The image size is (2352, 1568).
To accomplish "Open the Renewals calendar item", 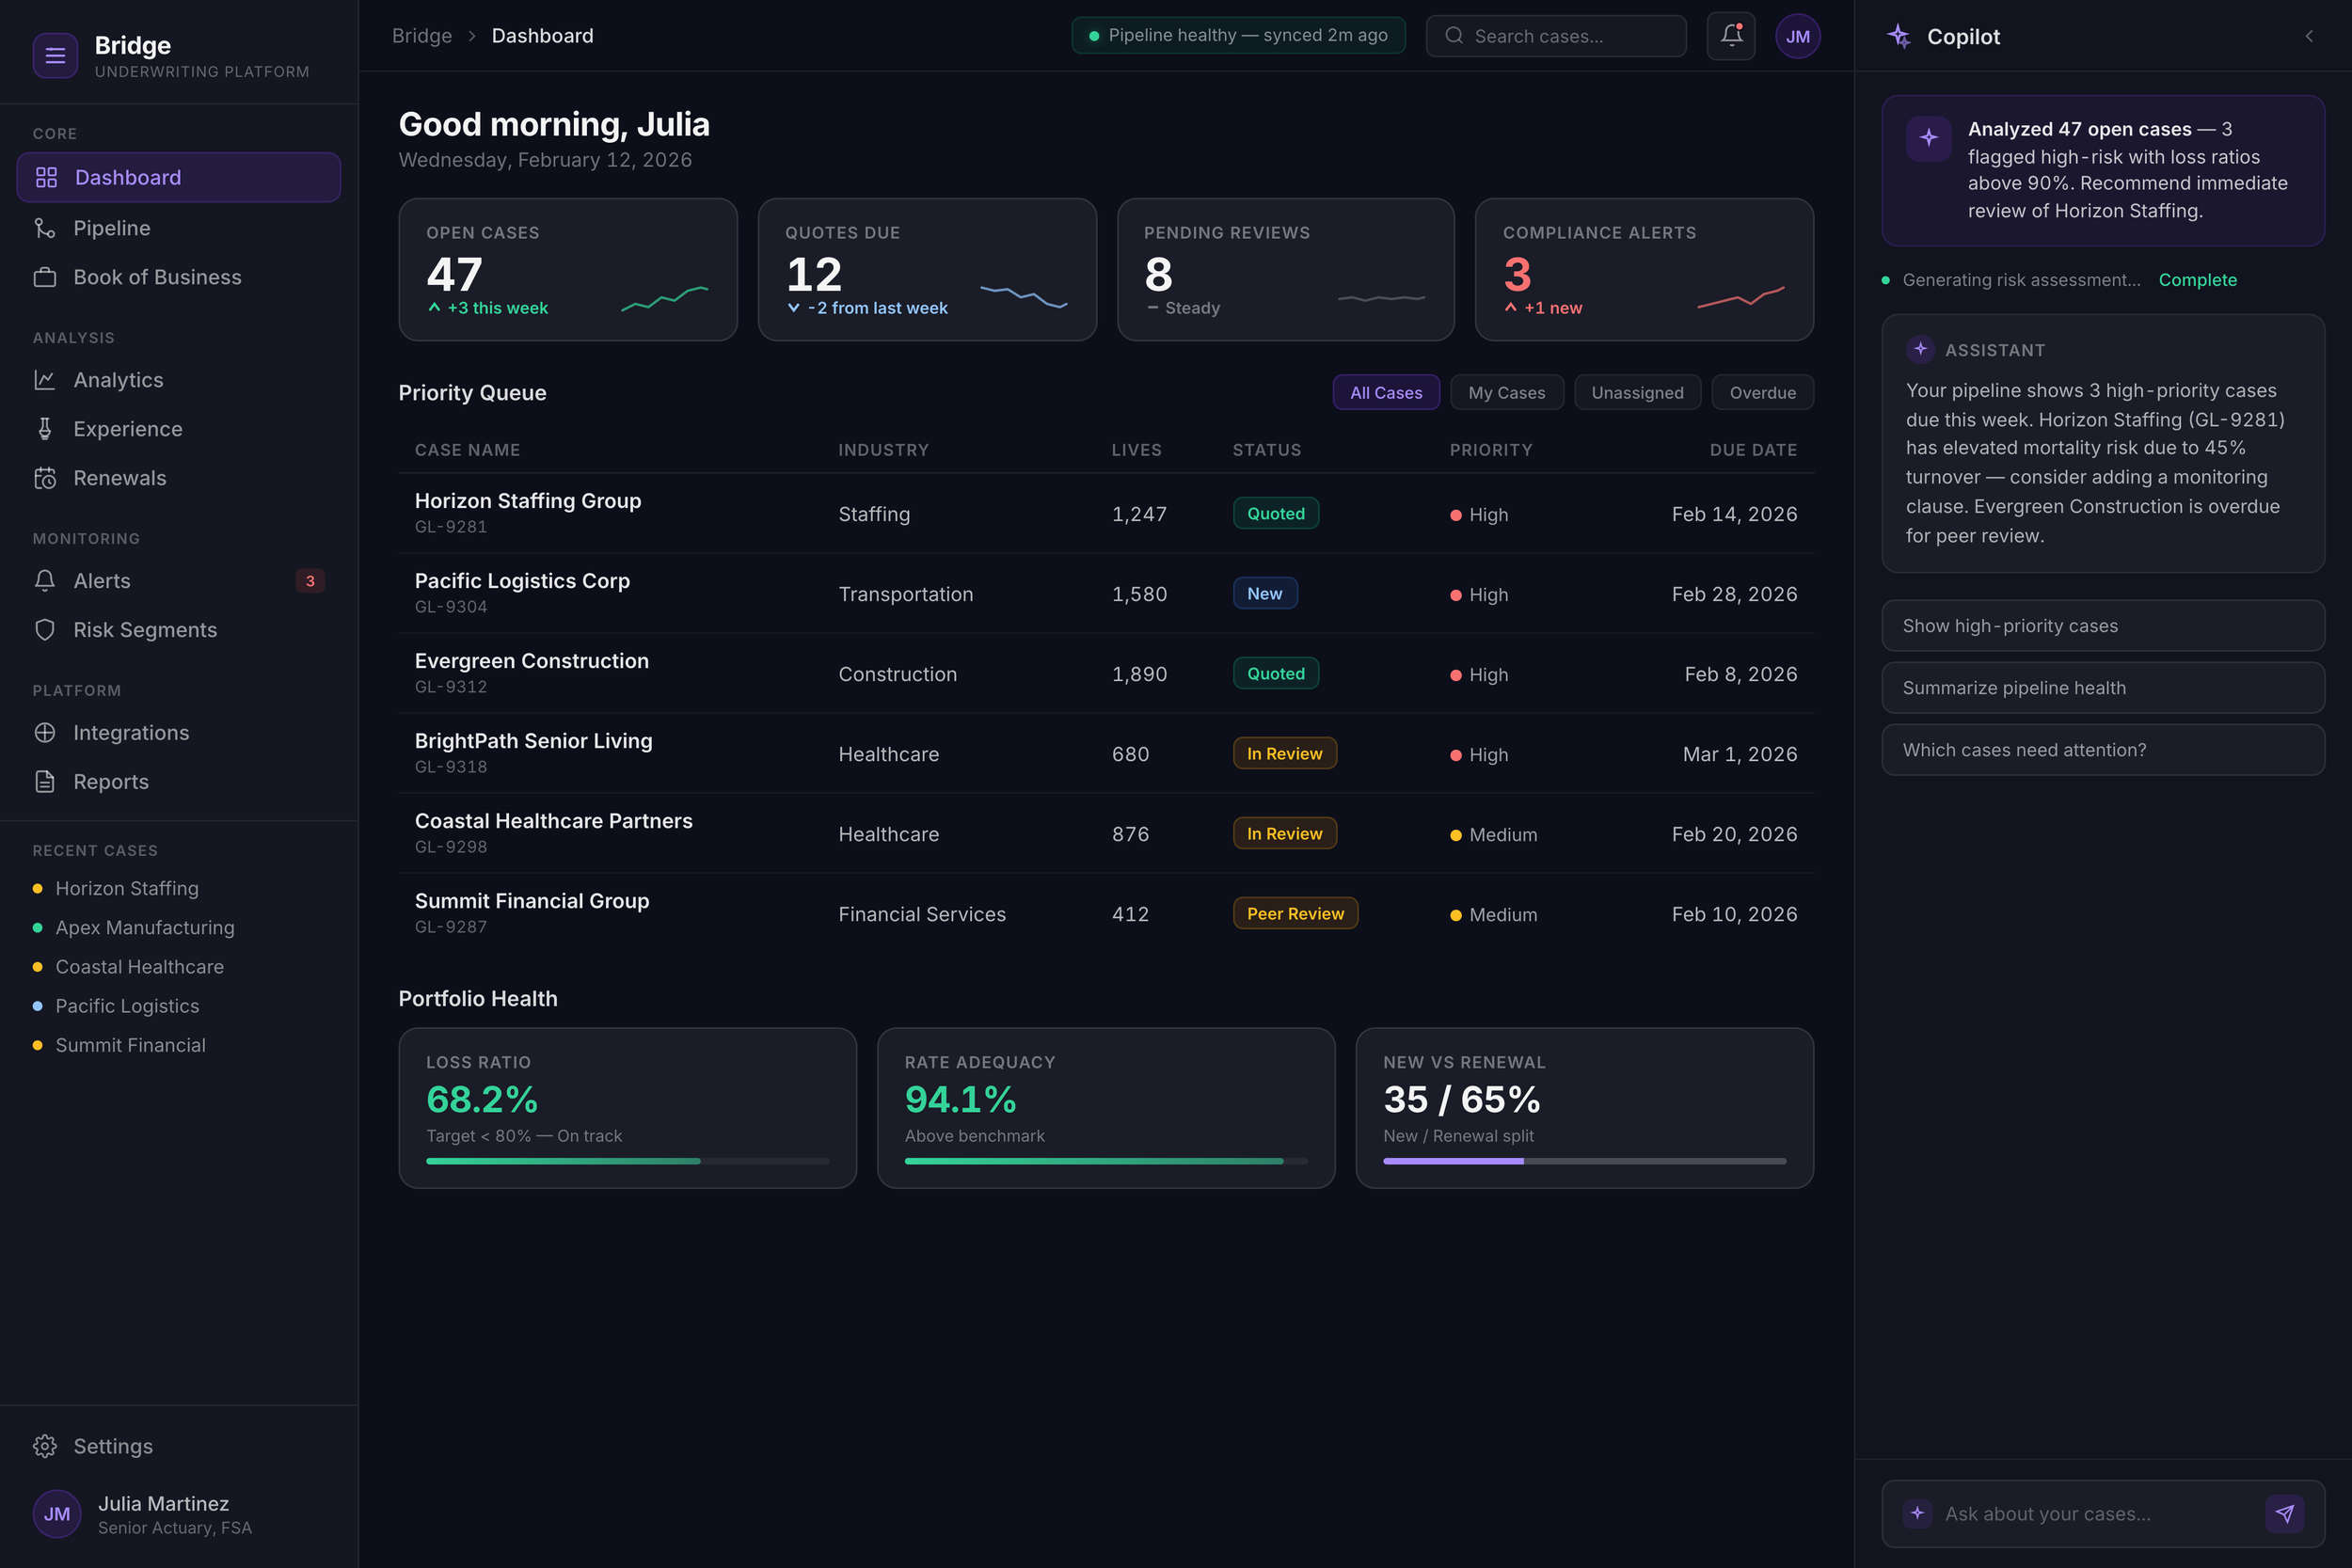I will click(119, 478).
